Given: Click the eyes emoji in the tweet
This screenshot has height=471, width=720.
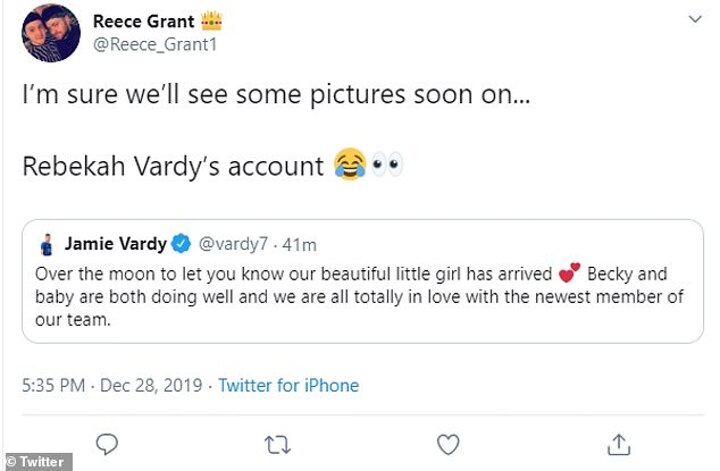Looking at the screenshot, I should [x=386, y=165].
